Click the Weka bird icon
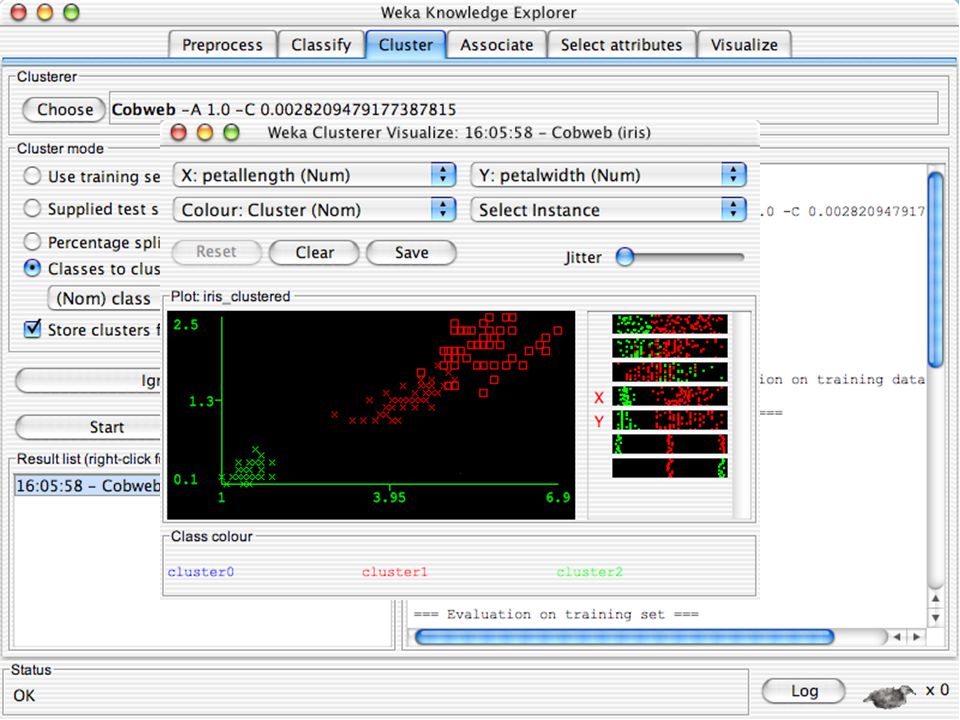 (x=889, y=693)
